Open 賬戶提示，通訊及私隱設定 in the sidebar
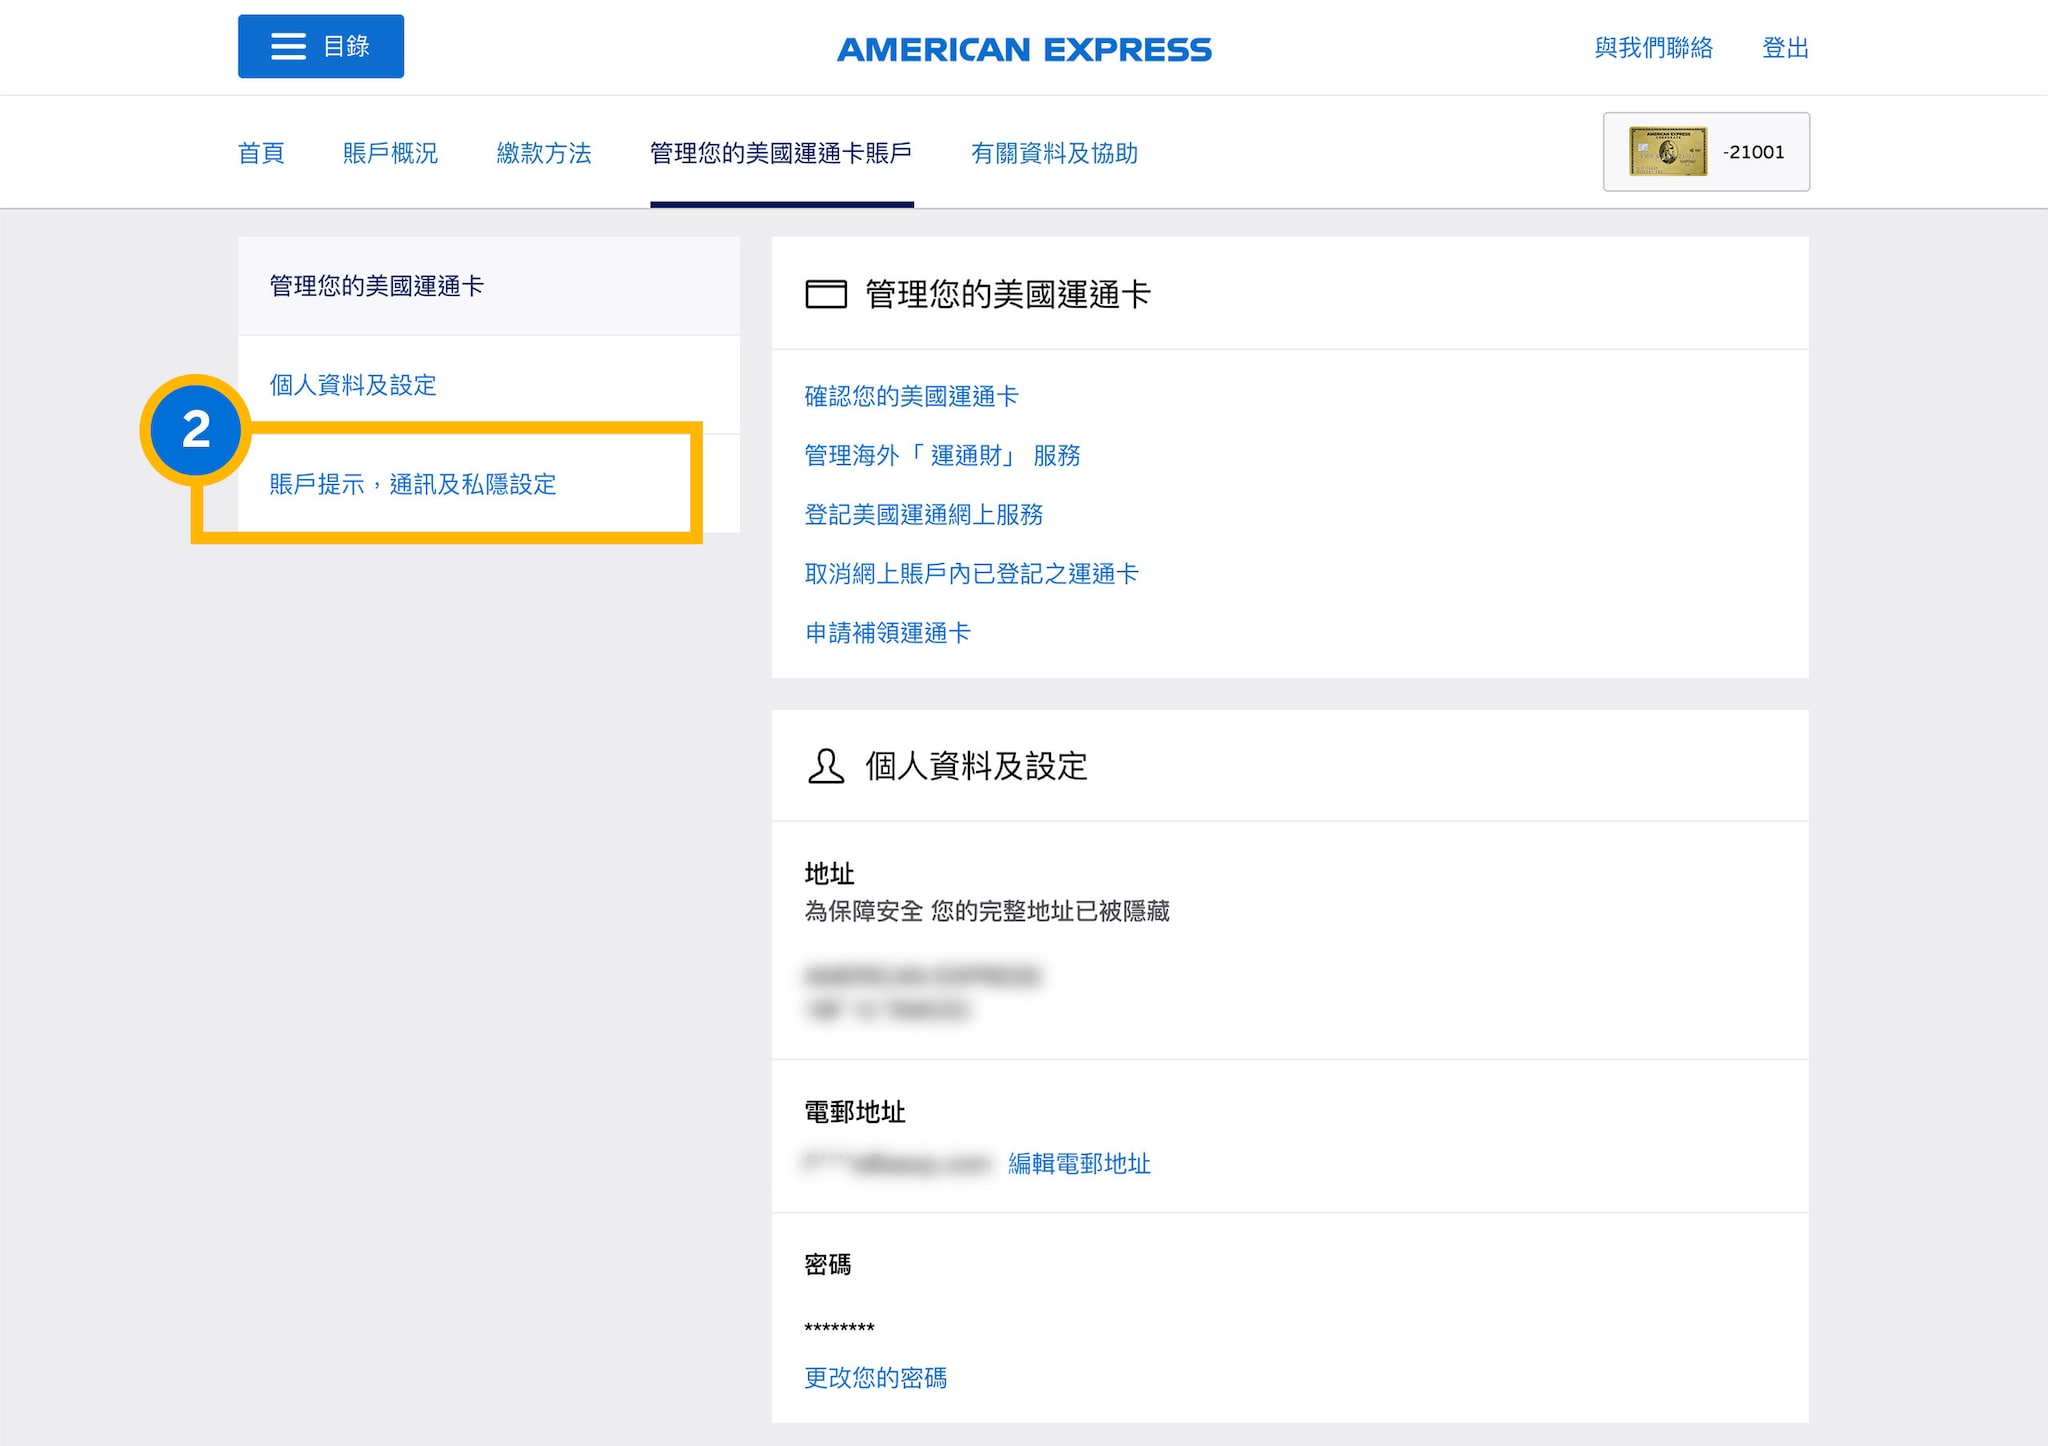The width and height of the screenshot is (2048, 1446). click(x=413, y=484)
